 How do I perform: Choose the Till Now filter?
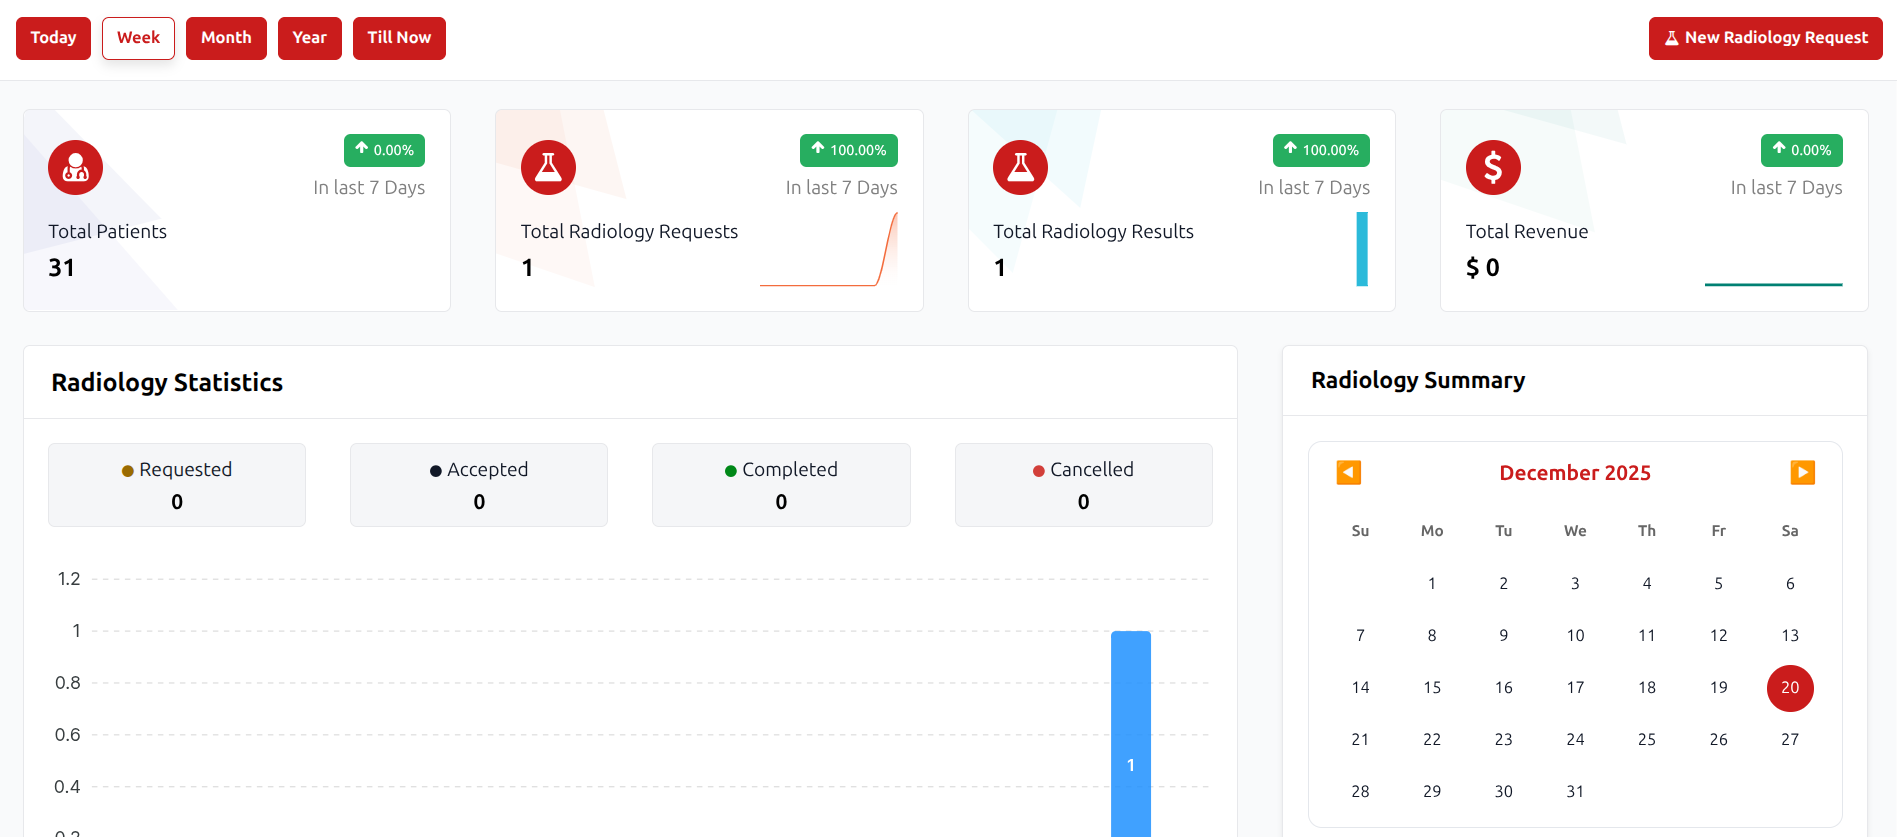click(399, 38)
